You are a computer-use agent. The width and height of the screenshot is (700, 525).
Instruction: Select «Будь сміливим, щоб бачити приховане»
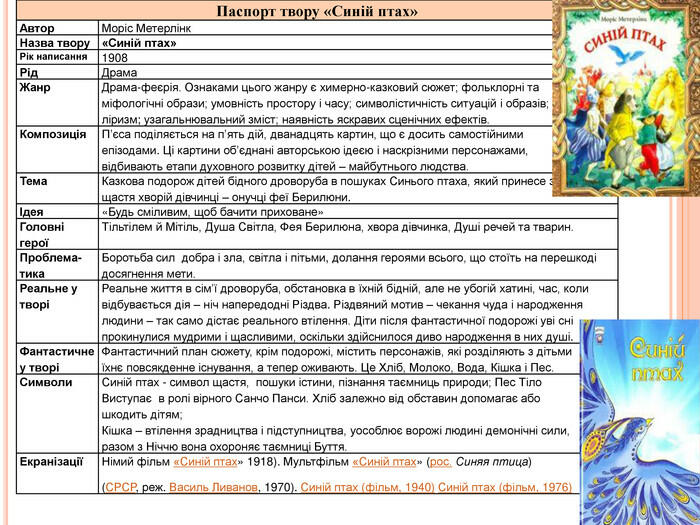coord(212,212)
